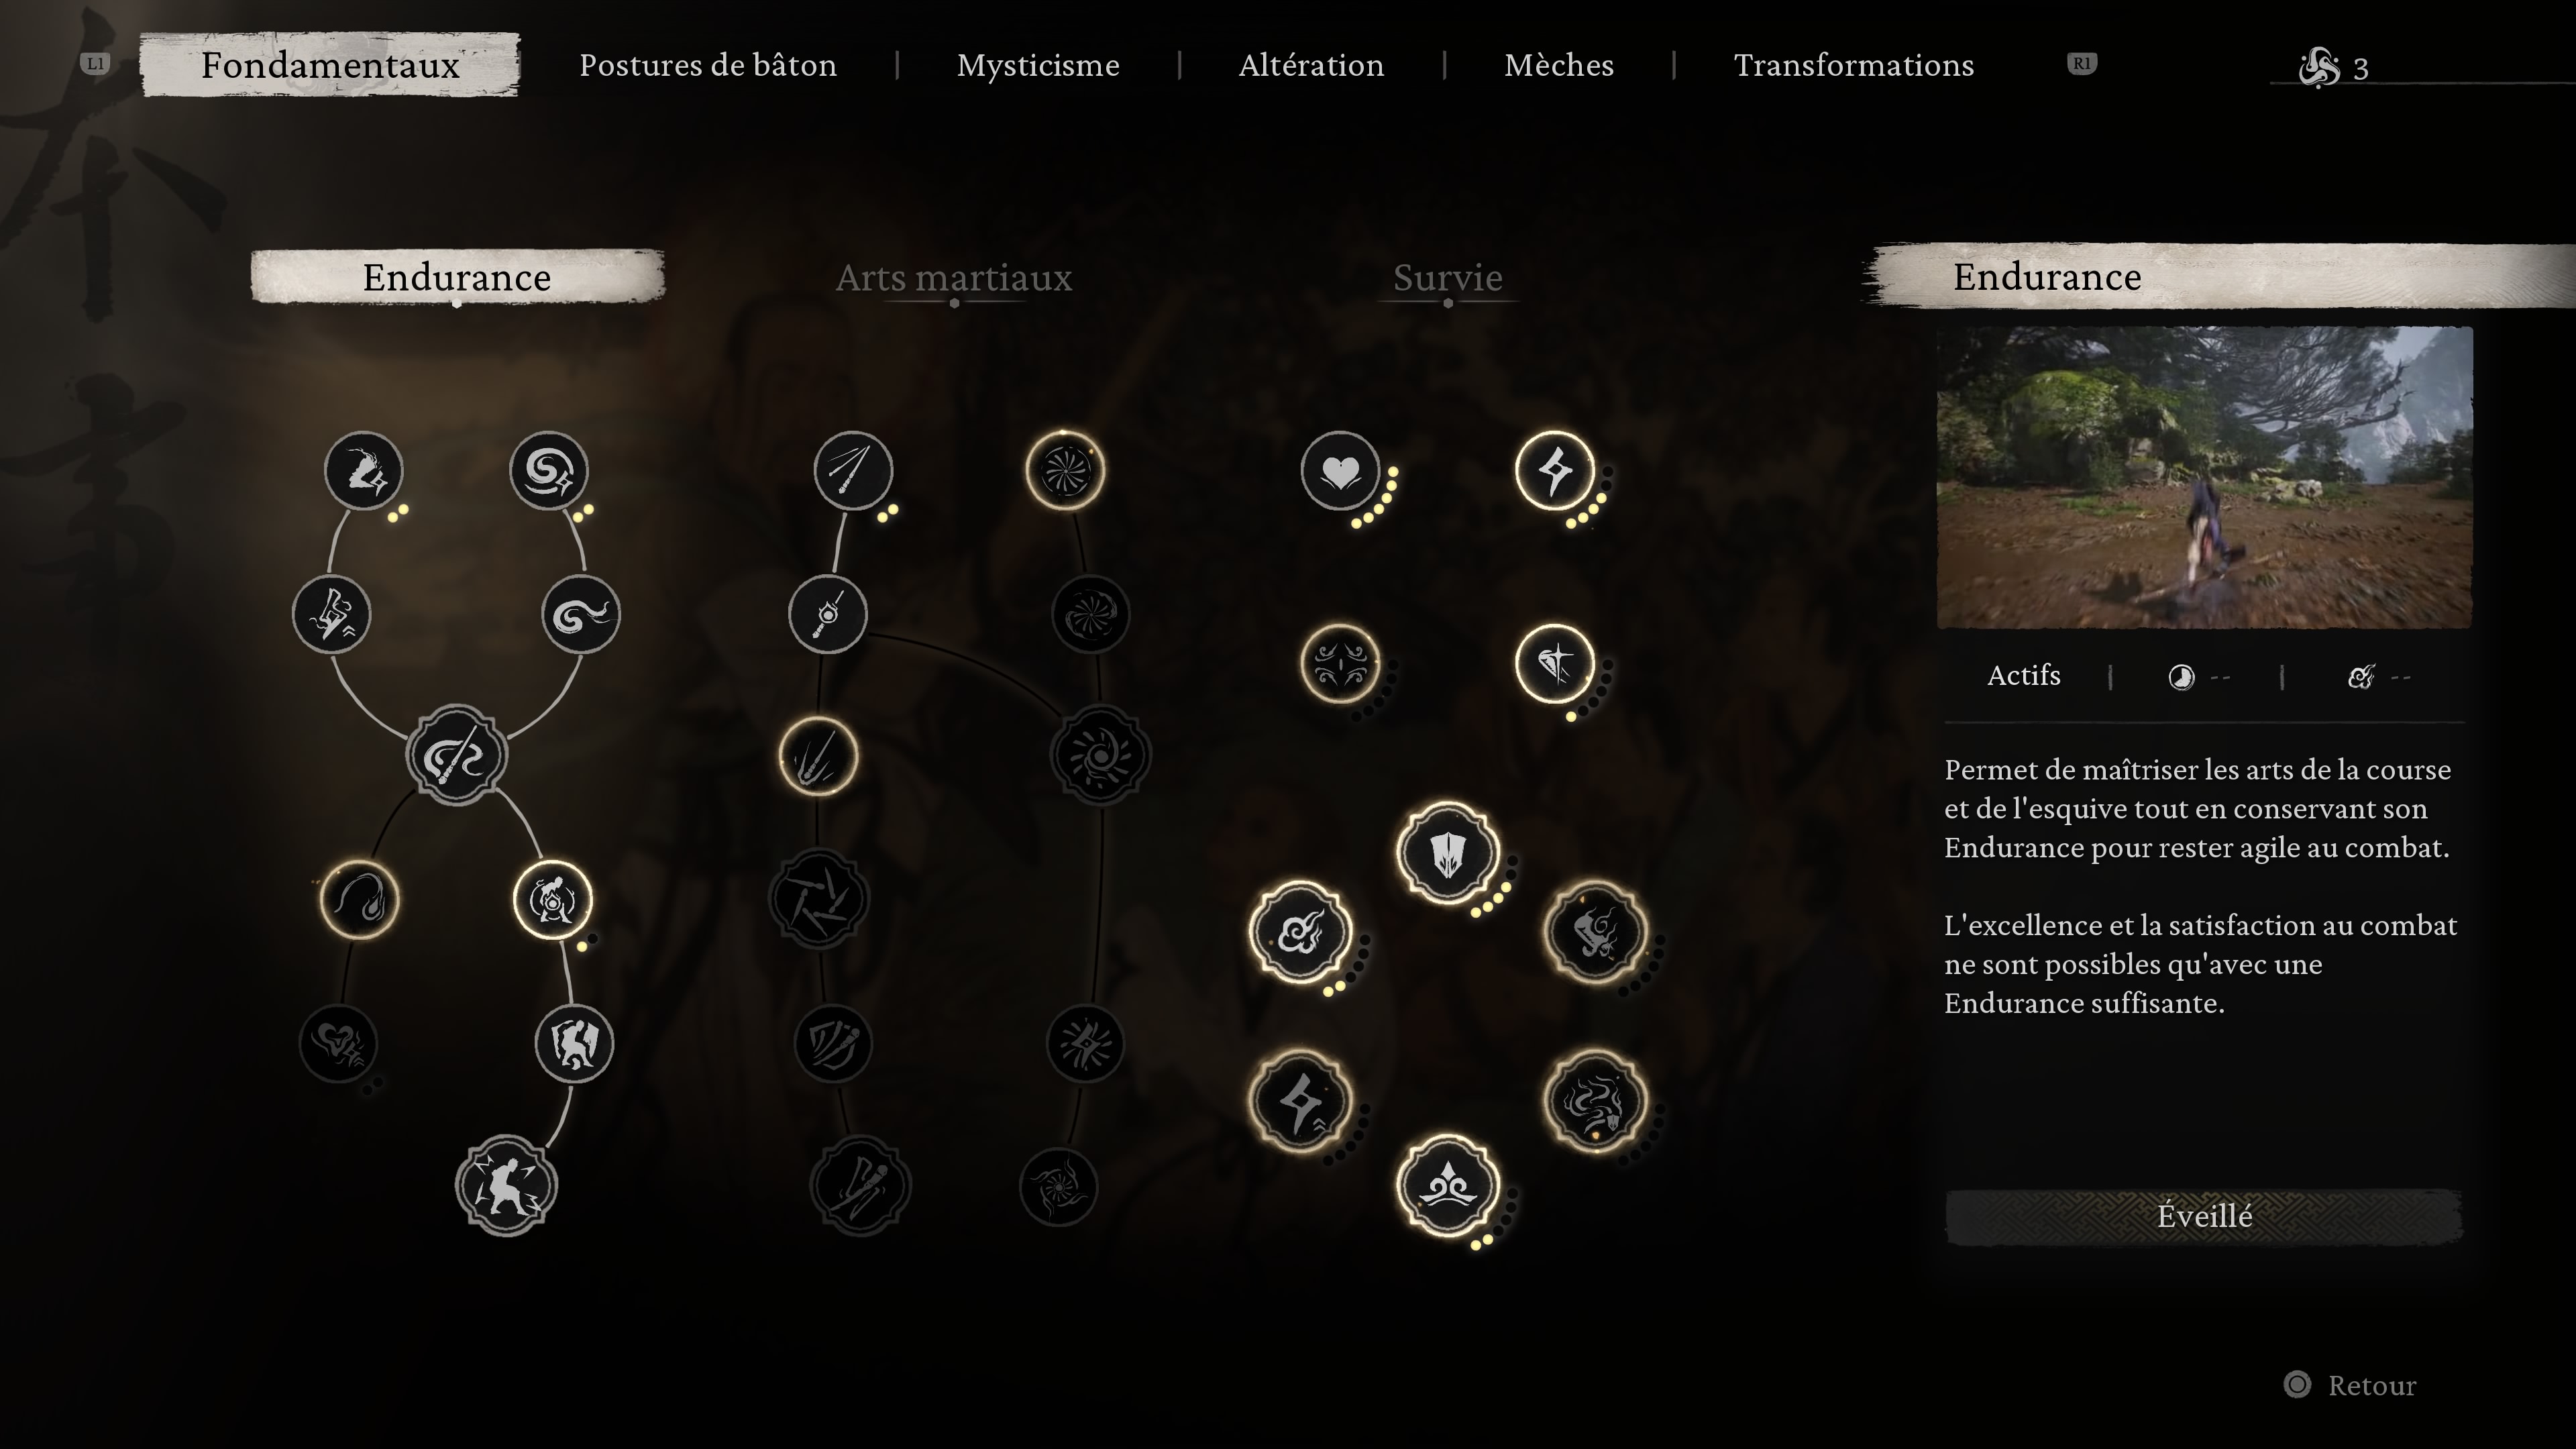Screen dimensions: 2576x1449
Task: Select the four-point star Survie node
Action: point(1554,663)
